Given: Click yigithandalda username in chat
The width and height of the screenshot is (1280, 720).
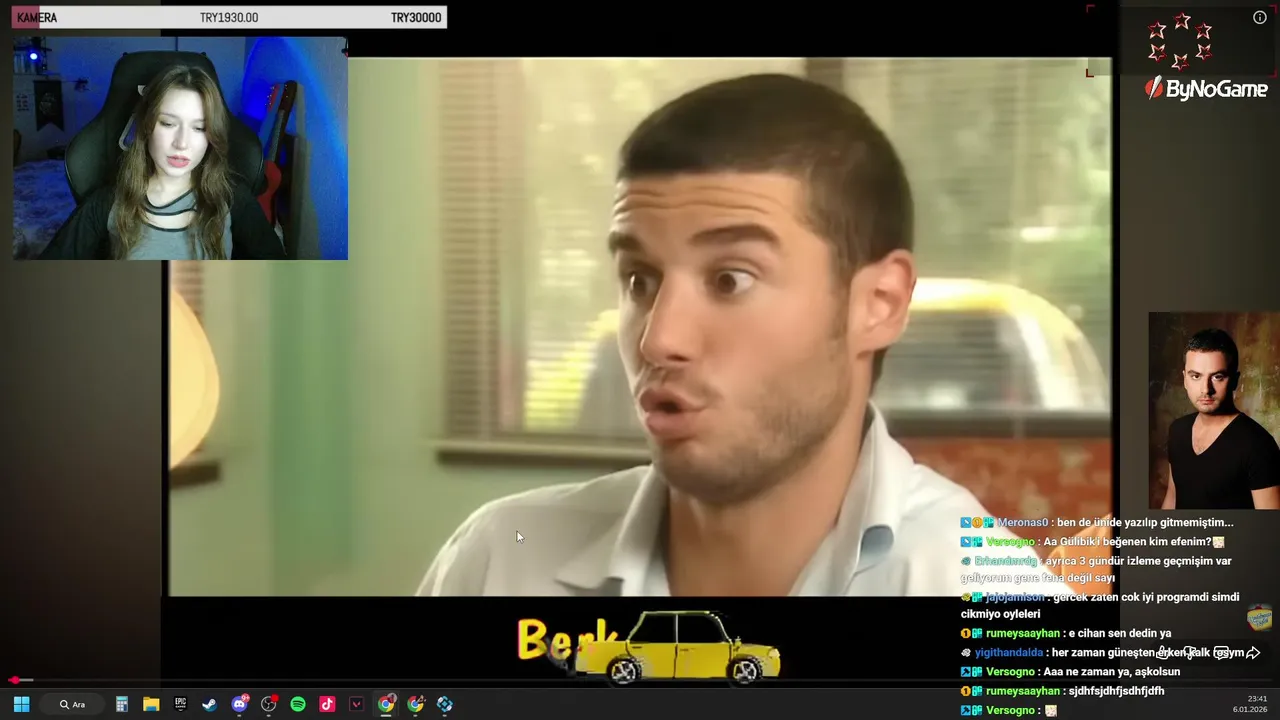Looking at the screenshot, I should [x=1010, y=652].
